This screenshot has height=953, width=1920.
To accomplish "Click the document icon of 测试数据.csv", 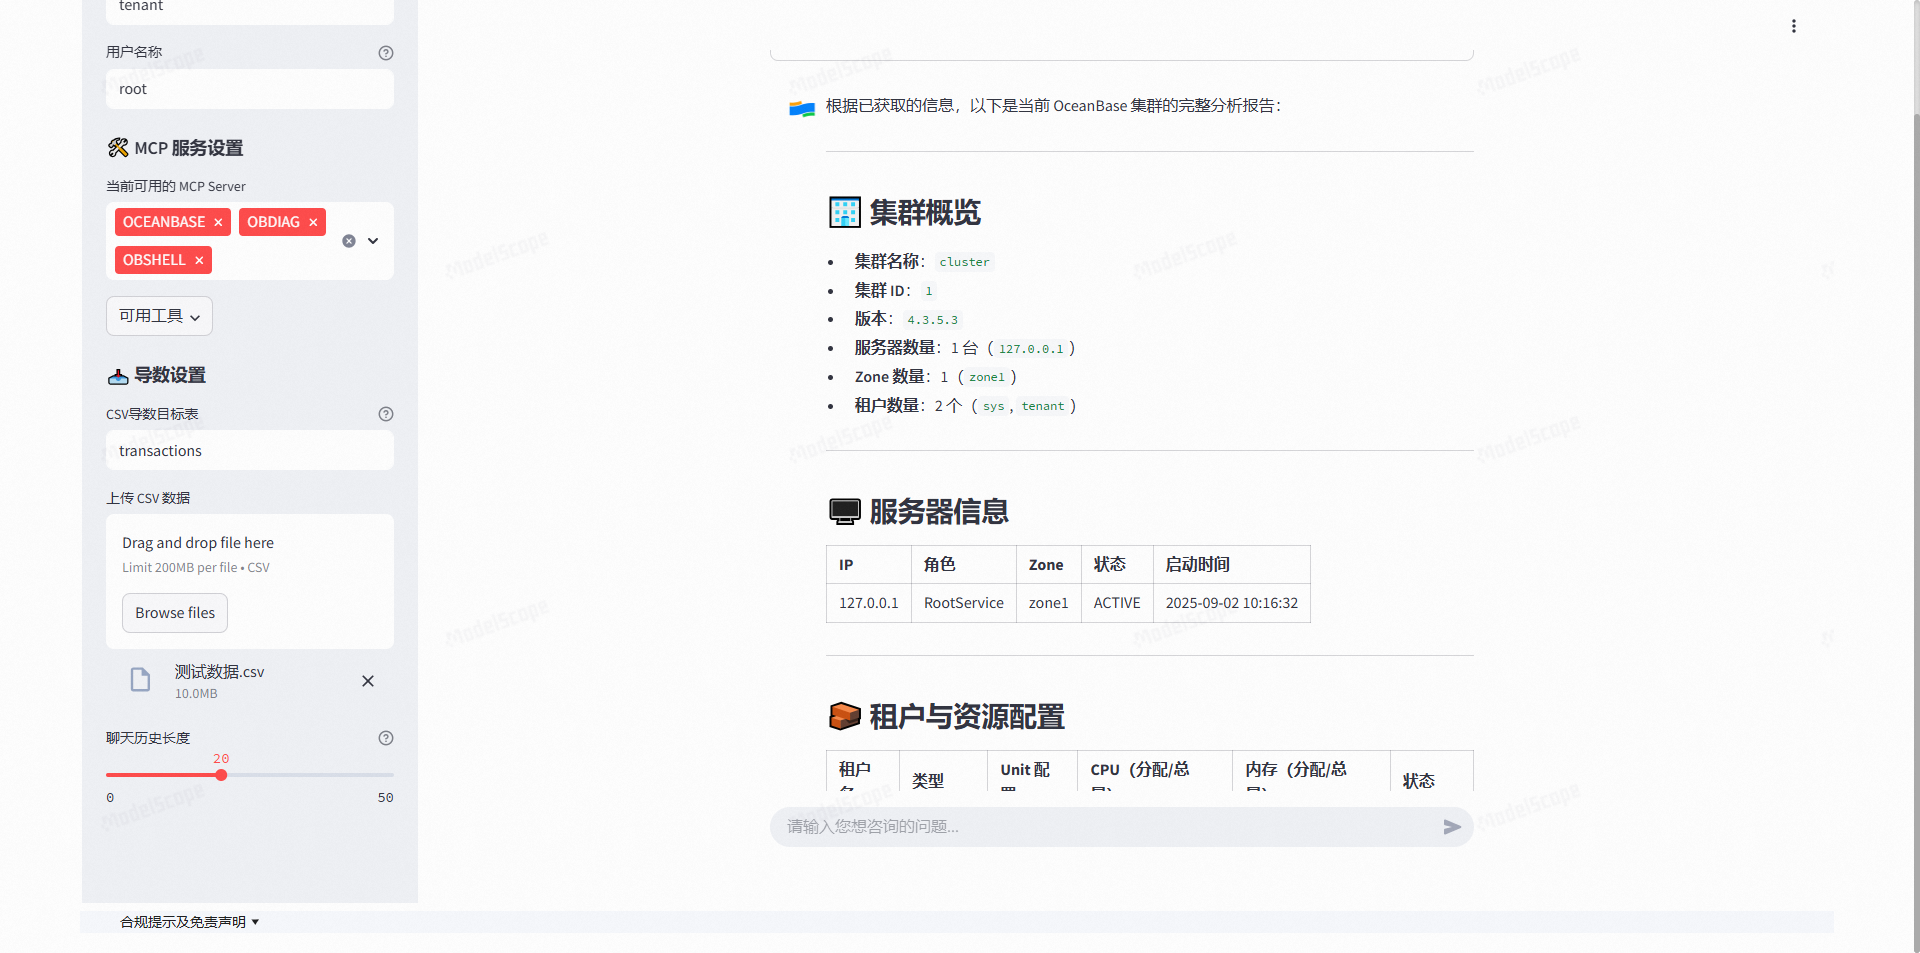I will (x=140, y=680).
